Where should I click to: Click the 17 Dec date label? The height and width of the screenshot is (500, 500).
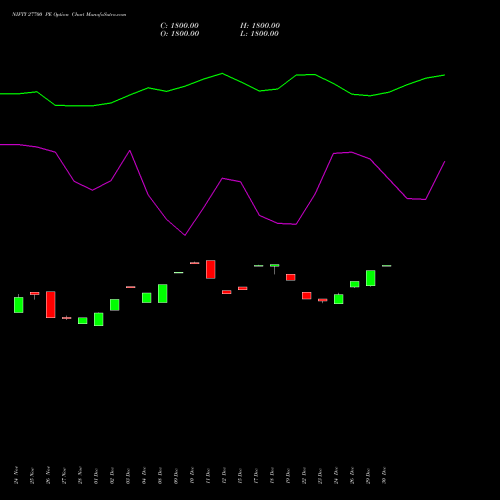pyautogui.click(x=256, y=475)
